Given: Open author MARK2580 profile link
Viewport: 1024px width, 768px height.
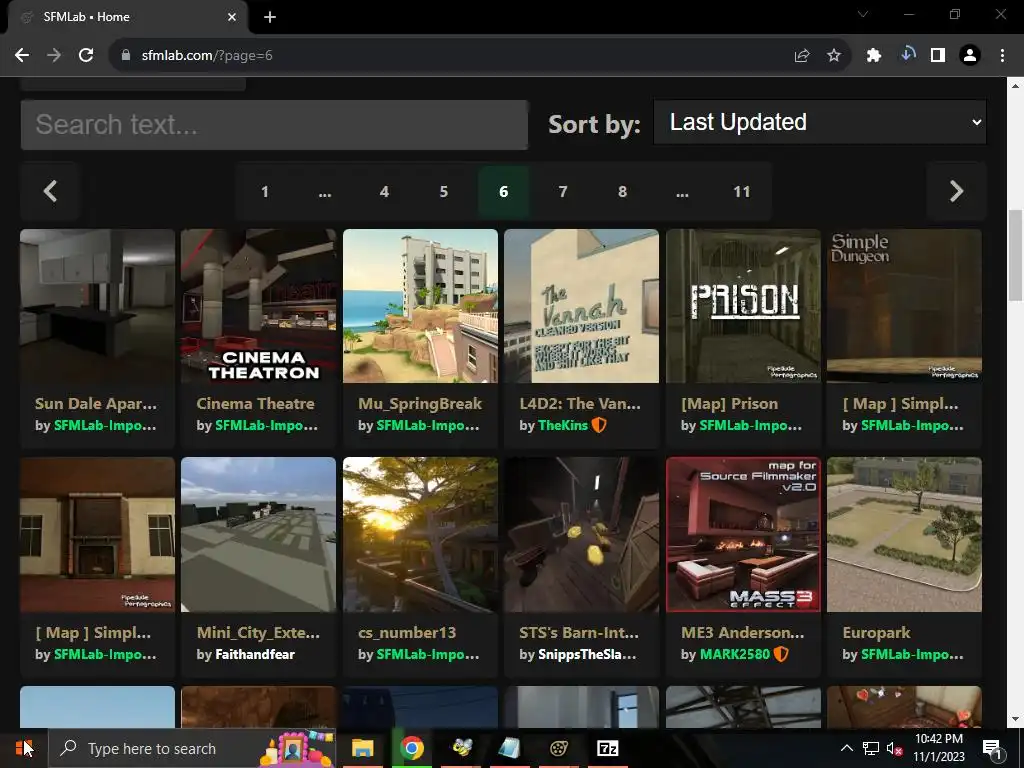Looking at the screenshot, I should tap(735, 654).
